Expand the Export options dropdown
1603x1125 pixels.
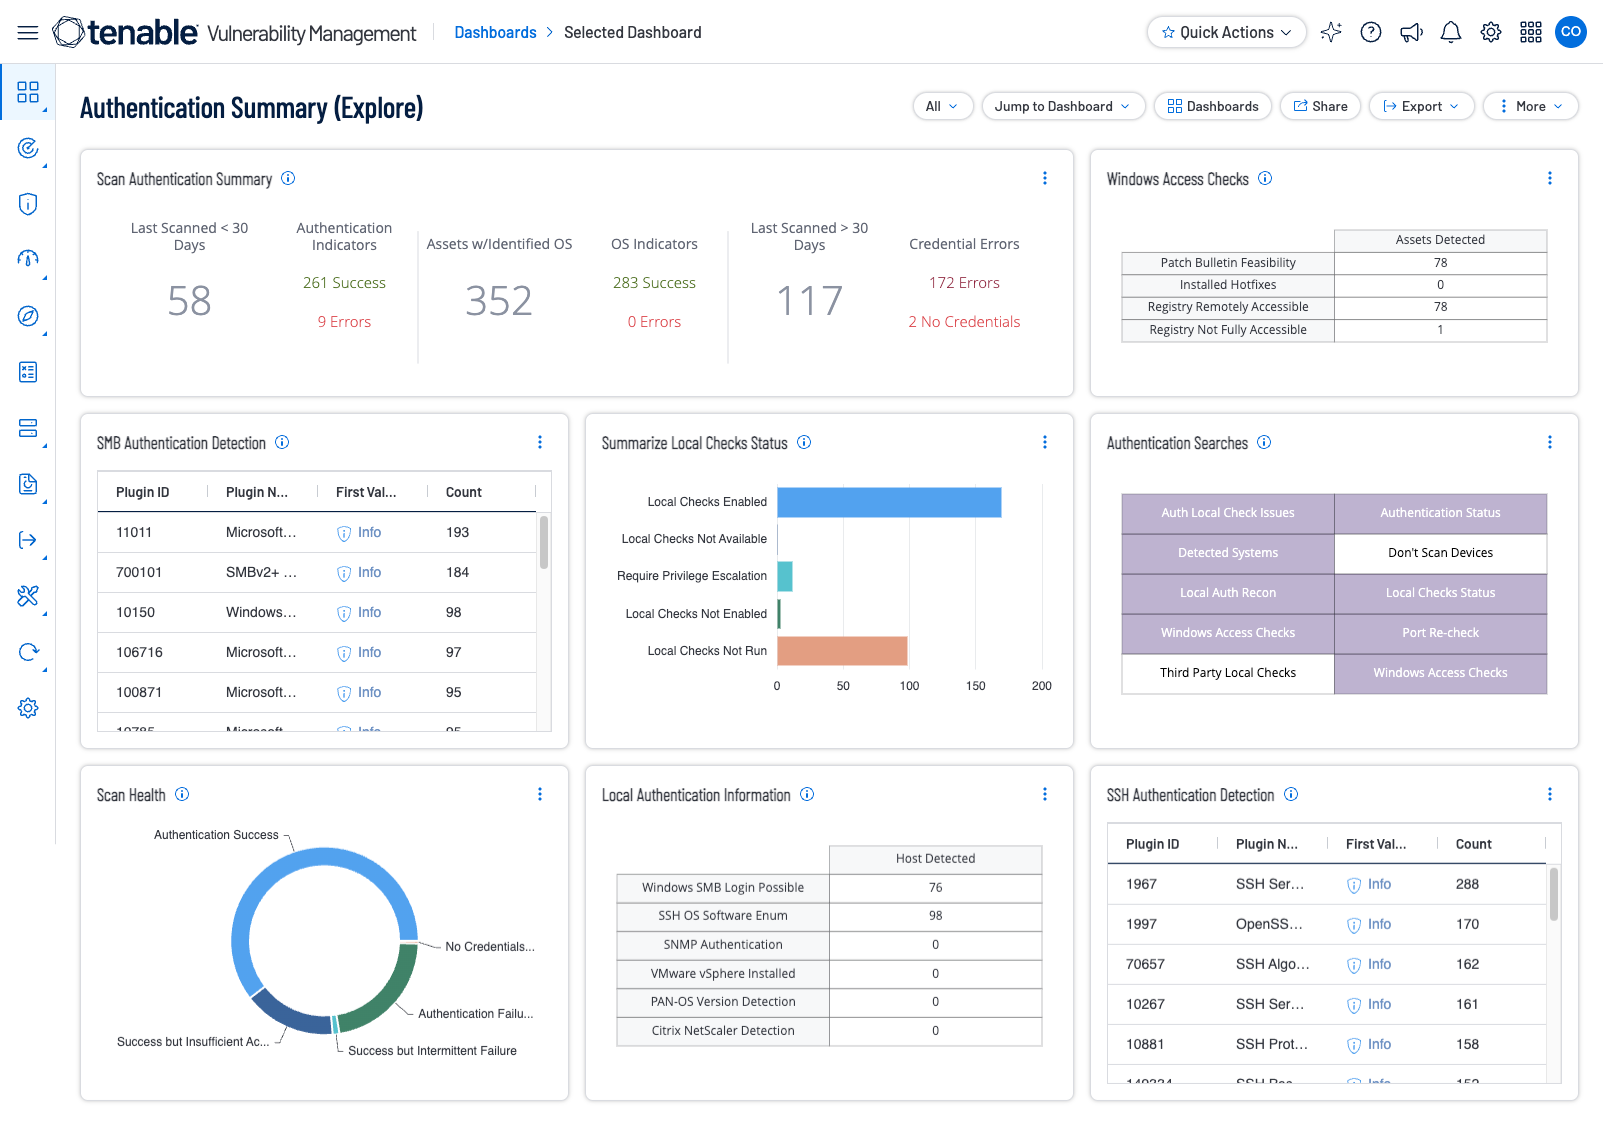(1421, 106)
